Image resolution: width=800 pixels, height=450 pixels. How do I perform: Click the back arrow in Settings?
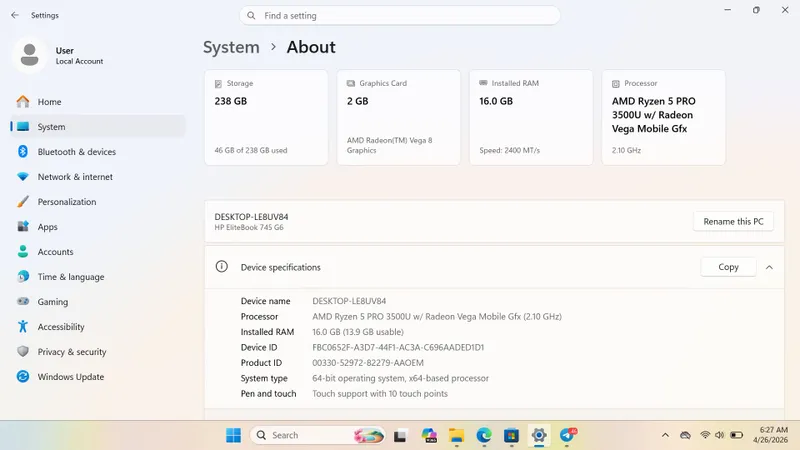[x=15, y=15]
